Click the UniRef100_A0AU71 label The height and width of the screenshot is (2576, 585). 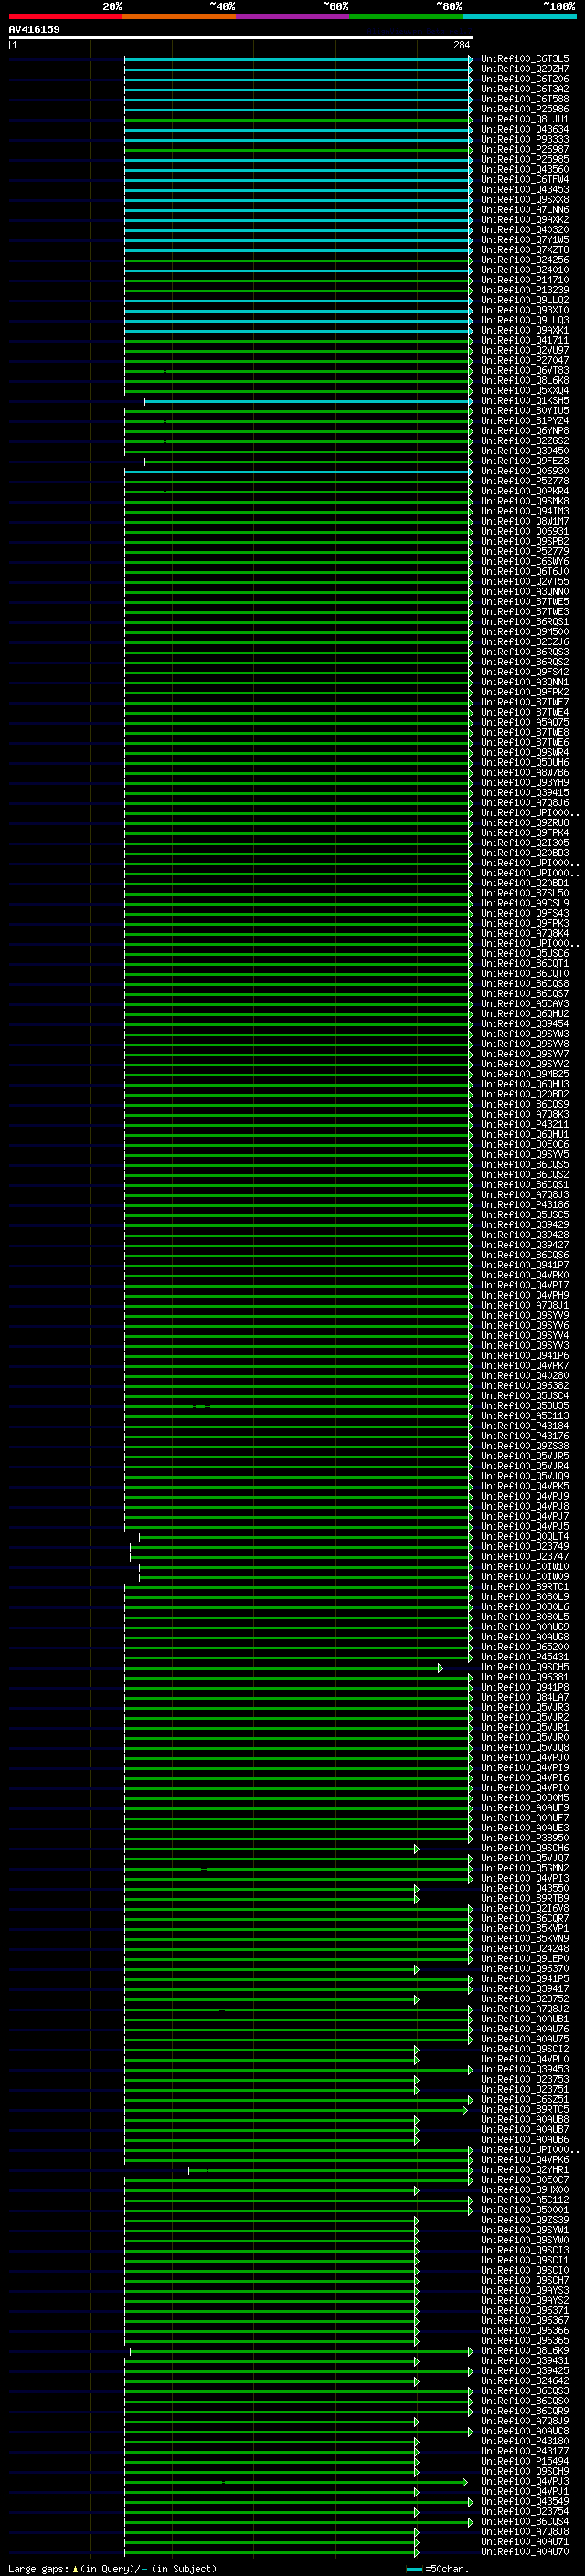click(525, 2541)
